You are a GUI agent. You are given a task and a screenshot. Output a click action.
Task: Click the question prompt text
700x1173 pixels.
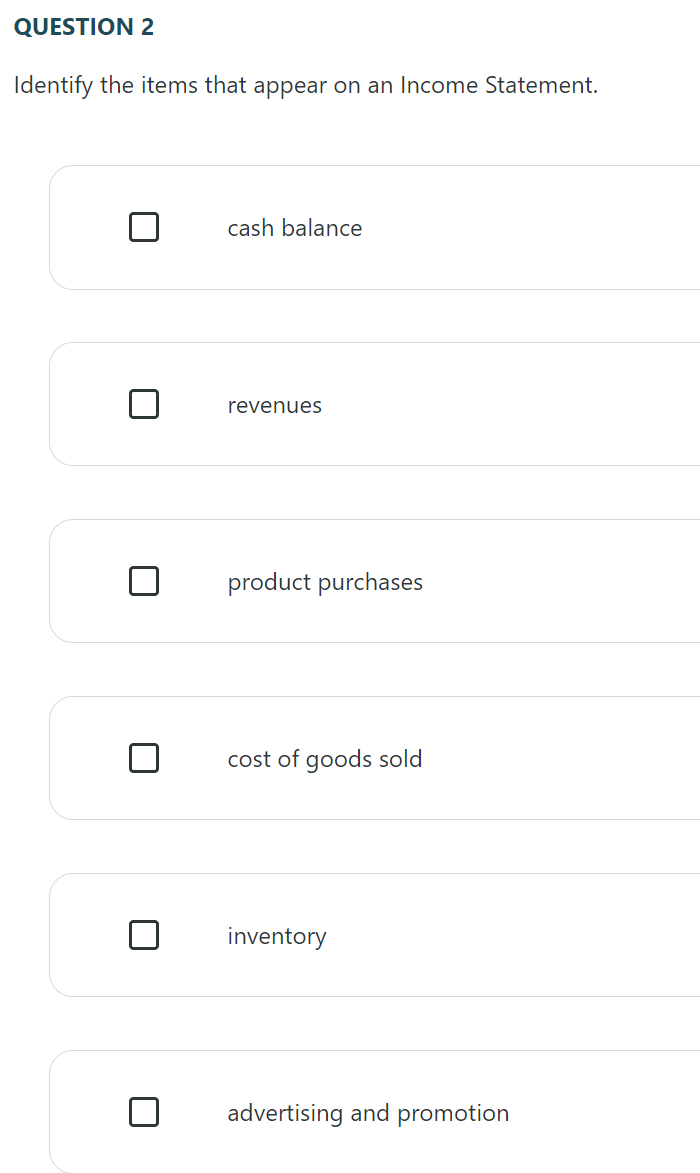pyautogui.click(x=304, y=85)
